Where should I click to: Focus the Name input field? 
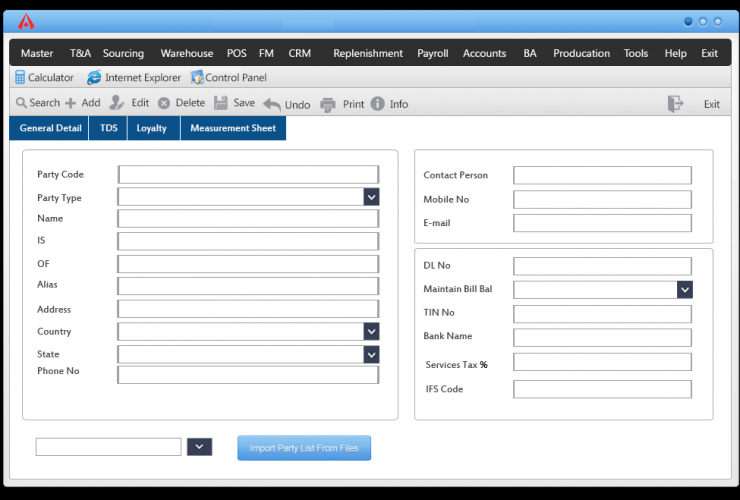(x=248, y=219)
